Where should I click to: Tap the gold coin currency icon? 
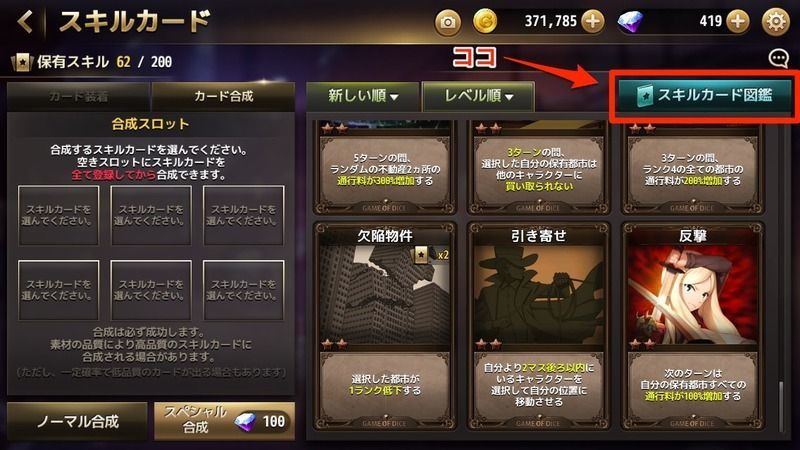click(x=485, y=22)
